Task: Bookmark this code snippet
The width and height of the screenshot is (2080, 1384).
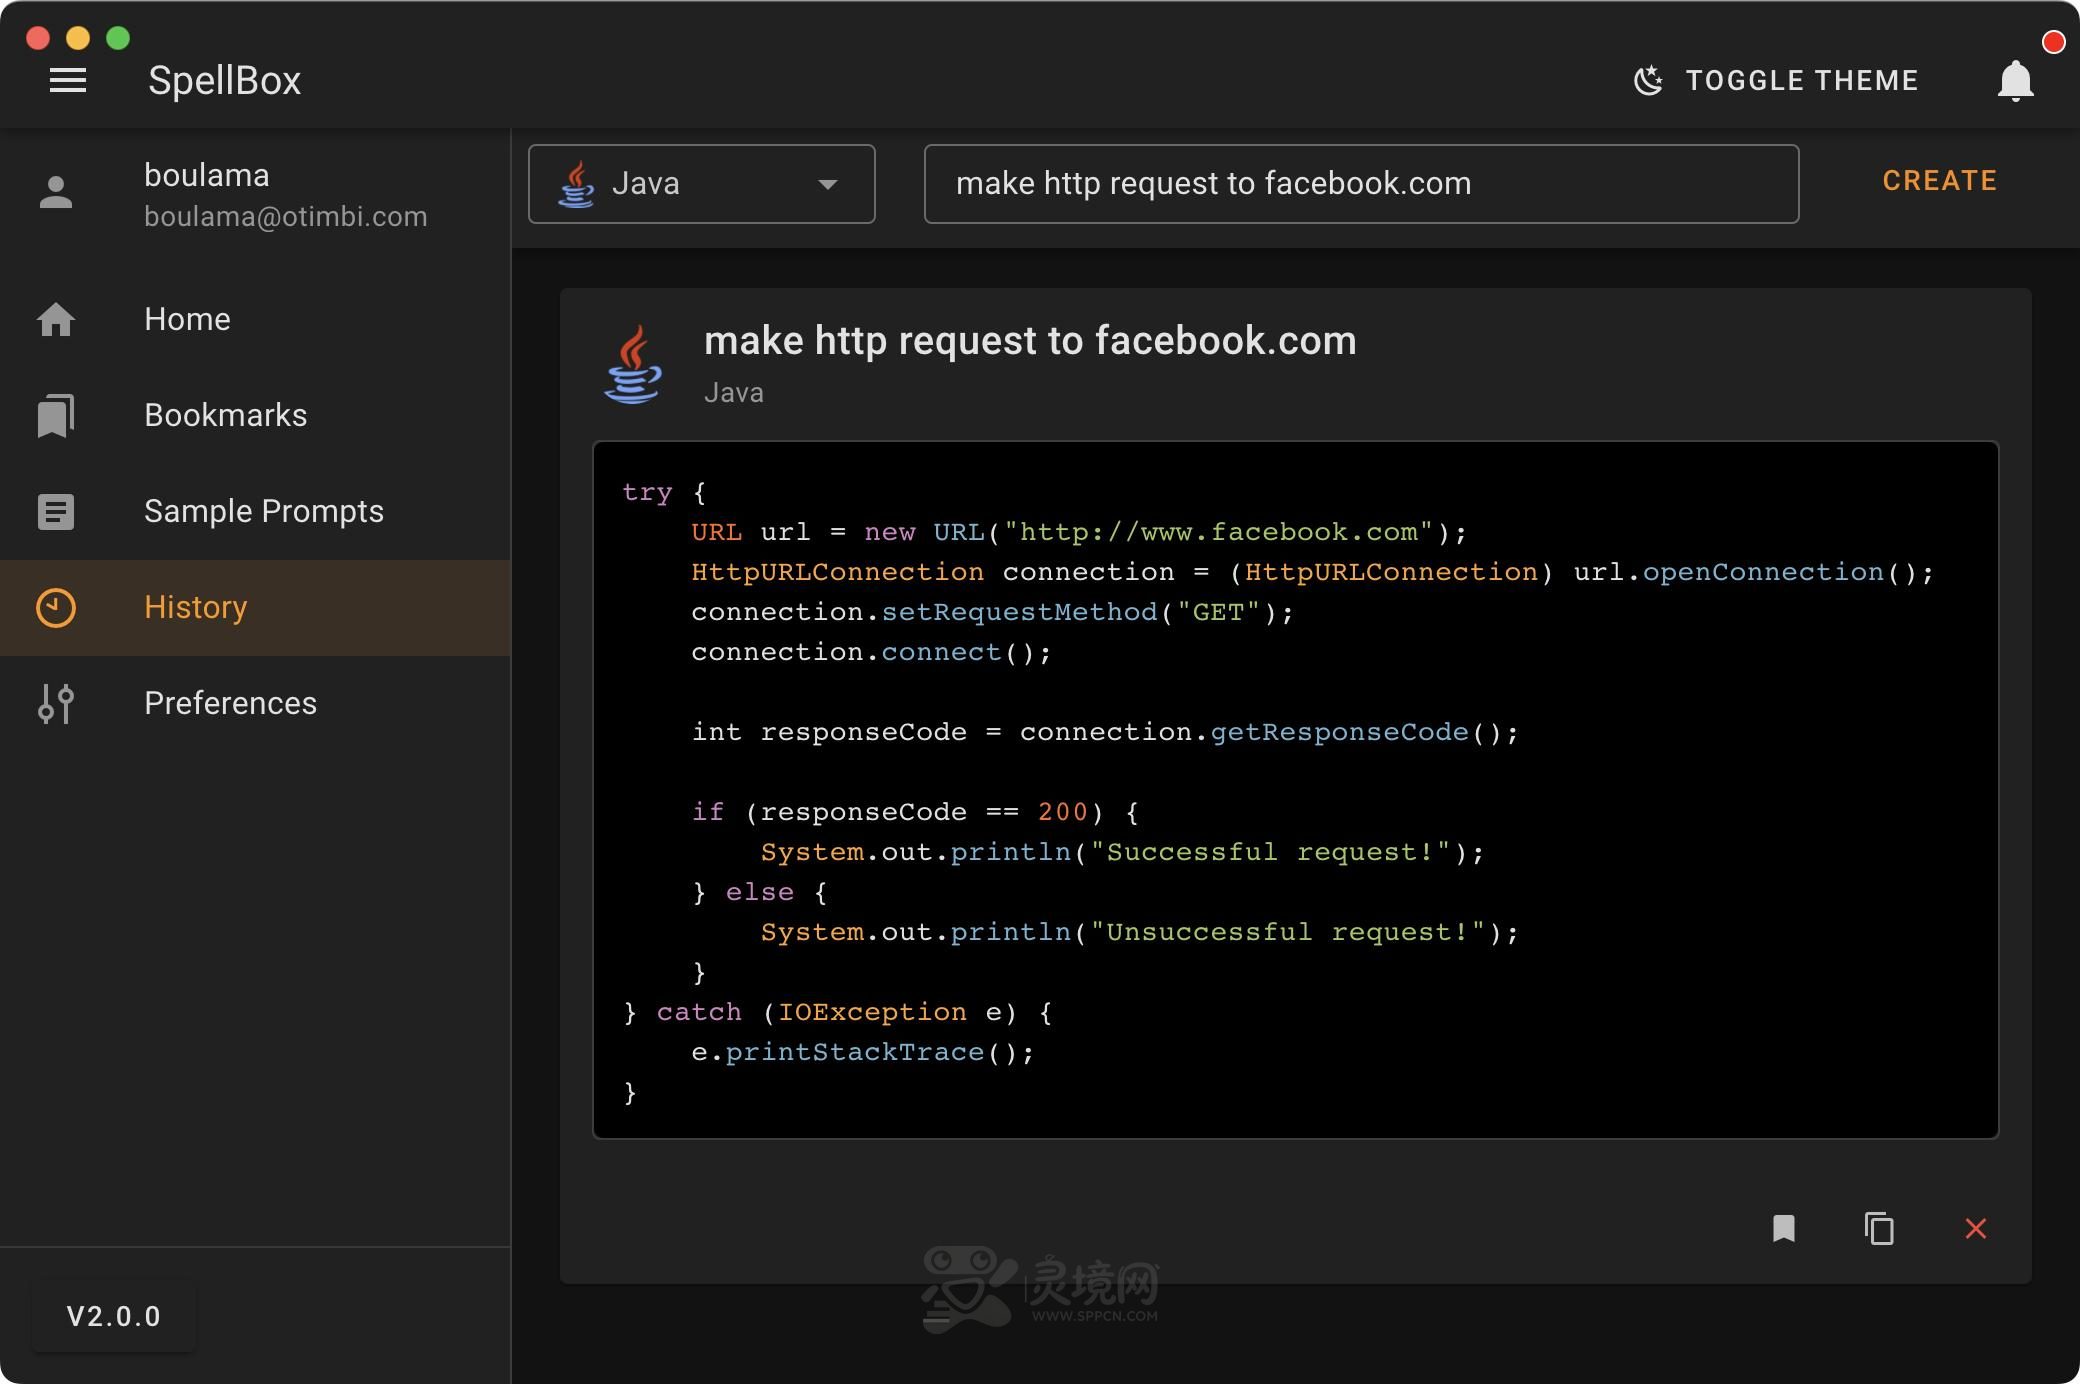Action: pyautogui.click(x=1784, y=1229)
